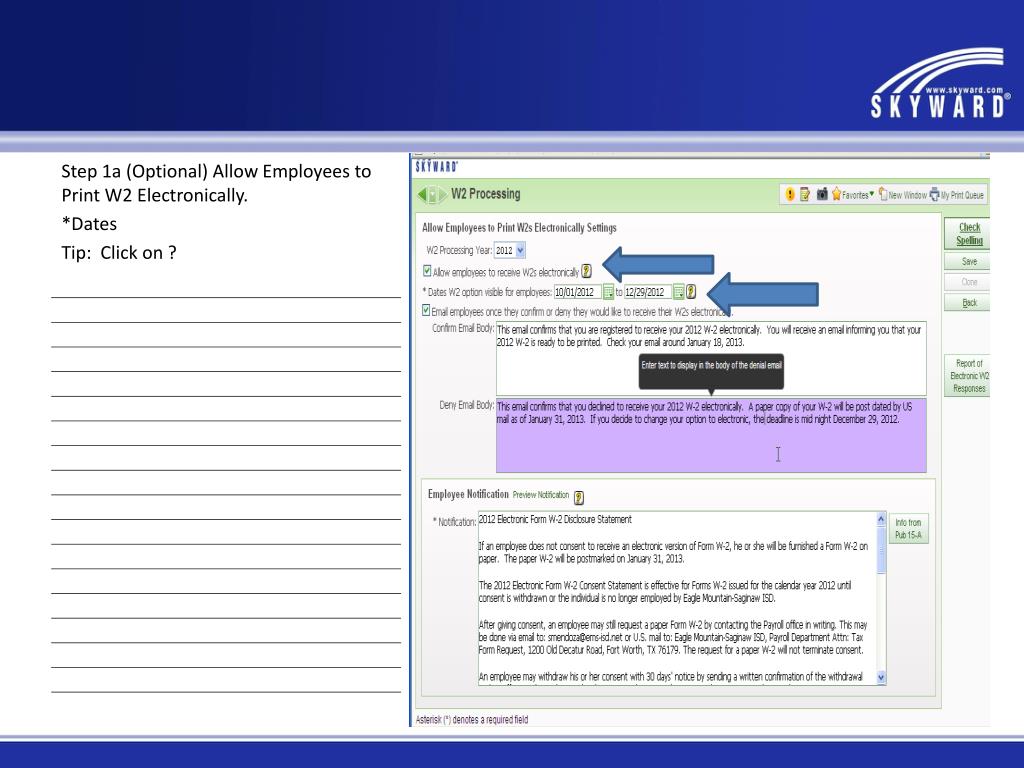This screenshot has height=768, width=1024.
Task: Open the Favorites drop-down
Action: [853, 195]
